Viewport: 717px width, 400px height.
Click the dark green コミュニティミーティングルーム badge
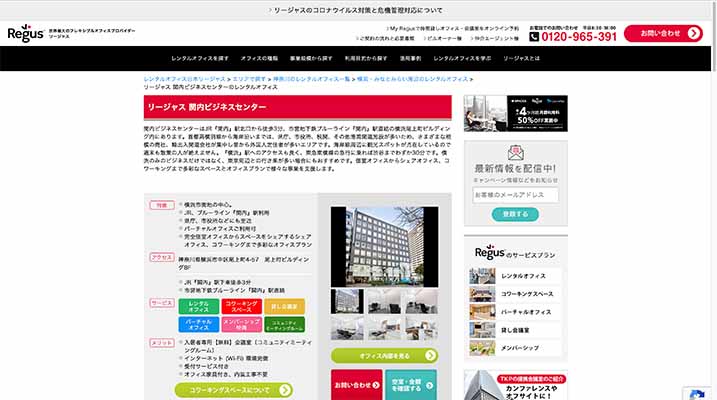pos(284,325)
